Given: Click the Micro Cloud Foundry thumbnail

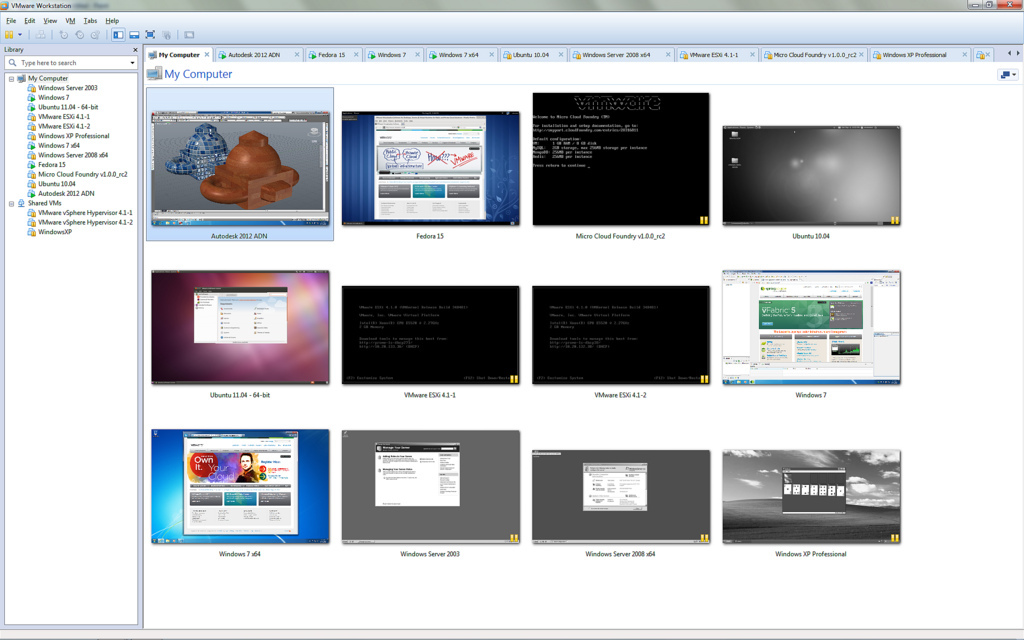Looking at the screenshot, I should coord(620,159).
